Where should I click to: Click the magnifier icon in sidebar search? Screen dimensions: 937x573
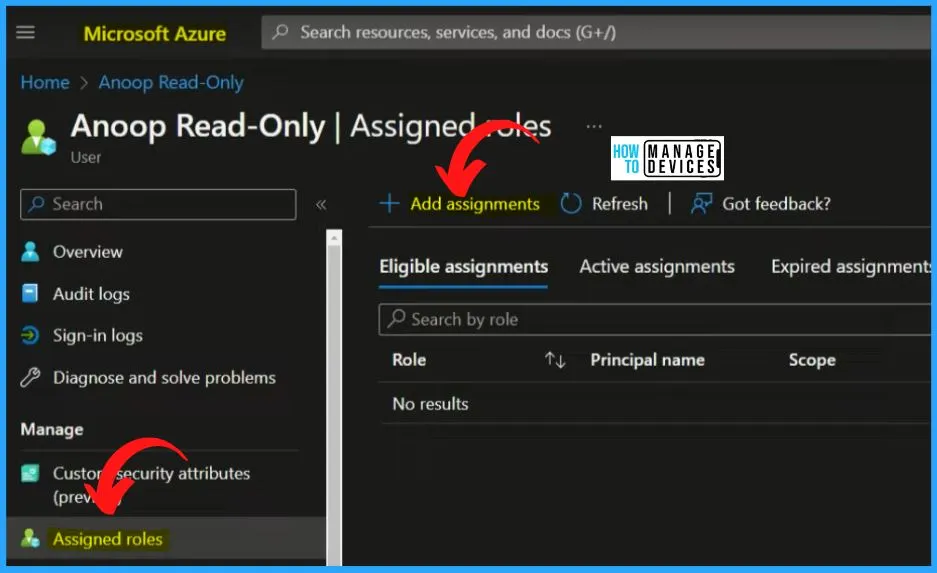(36, 204)
